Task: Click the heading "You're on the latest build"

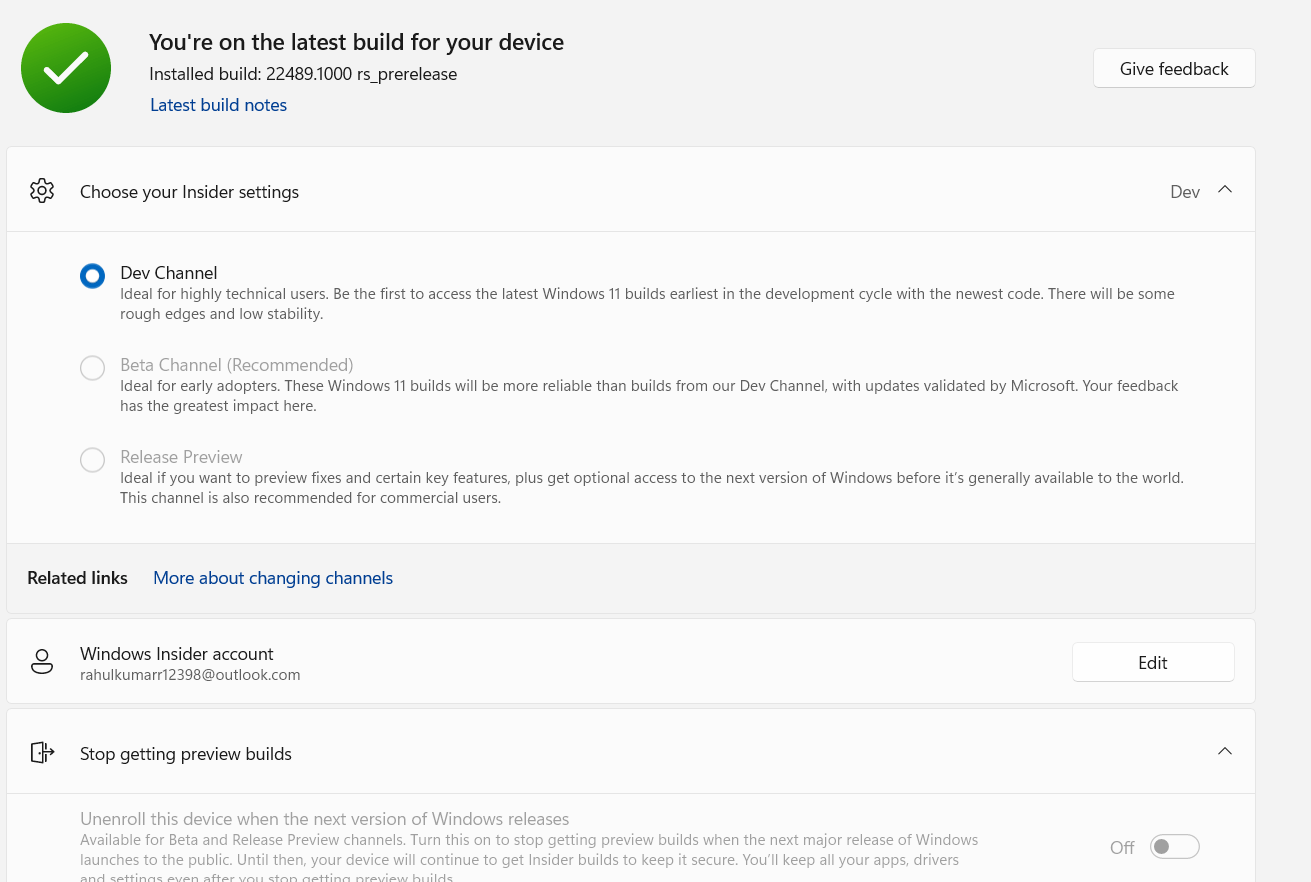Action: 356,42
